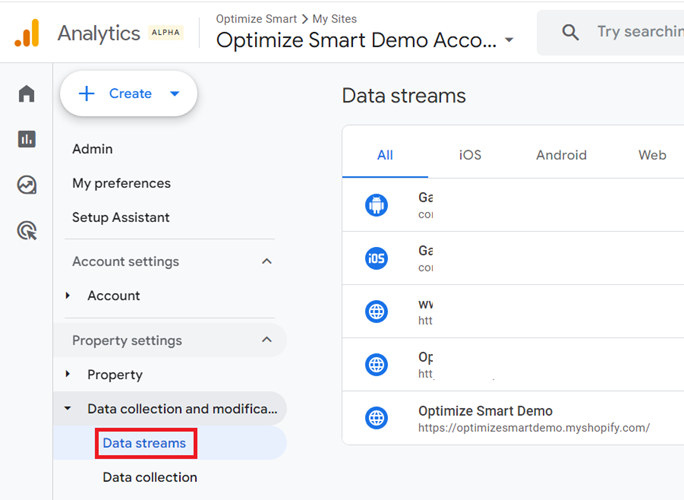Open My preferences menu item
The image size is (684, 500).
point(121,183)
